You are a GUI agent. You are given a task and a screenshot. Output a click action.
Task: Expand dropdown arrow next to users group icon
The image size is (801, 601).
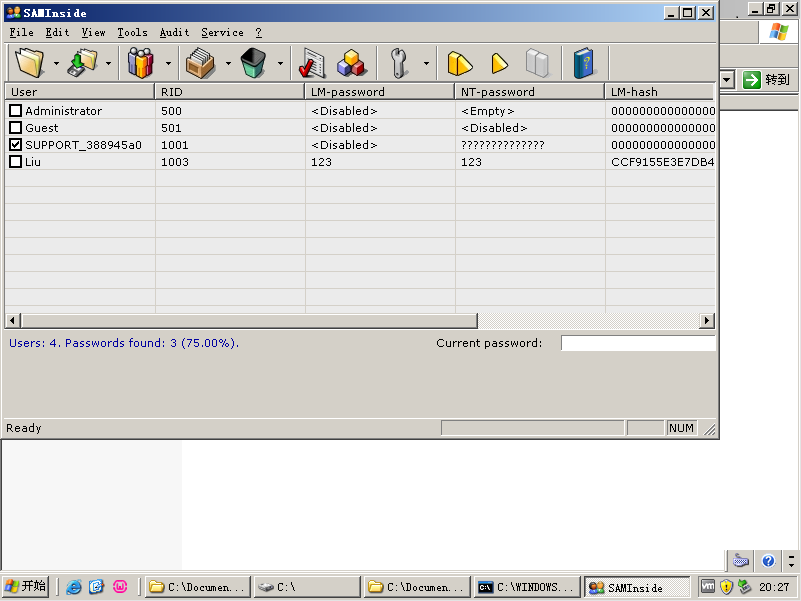click(168, 63)
